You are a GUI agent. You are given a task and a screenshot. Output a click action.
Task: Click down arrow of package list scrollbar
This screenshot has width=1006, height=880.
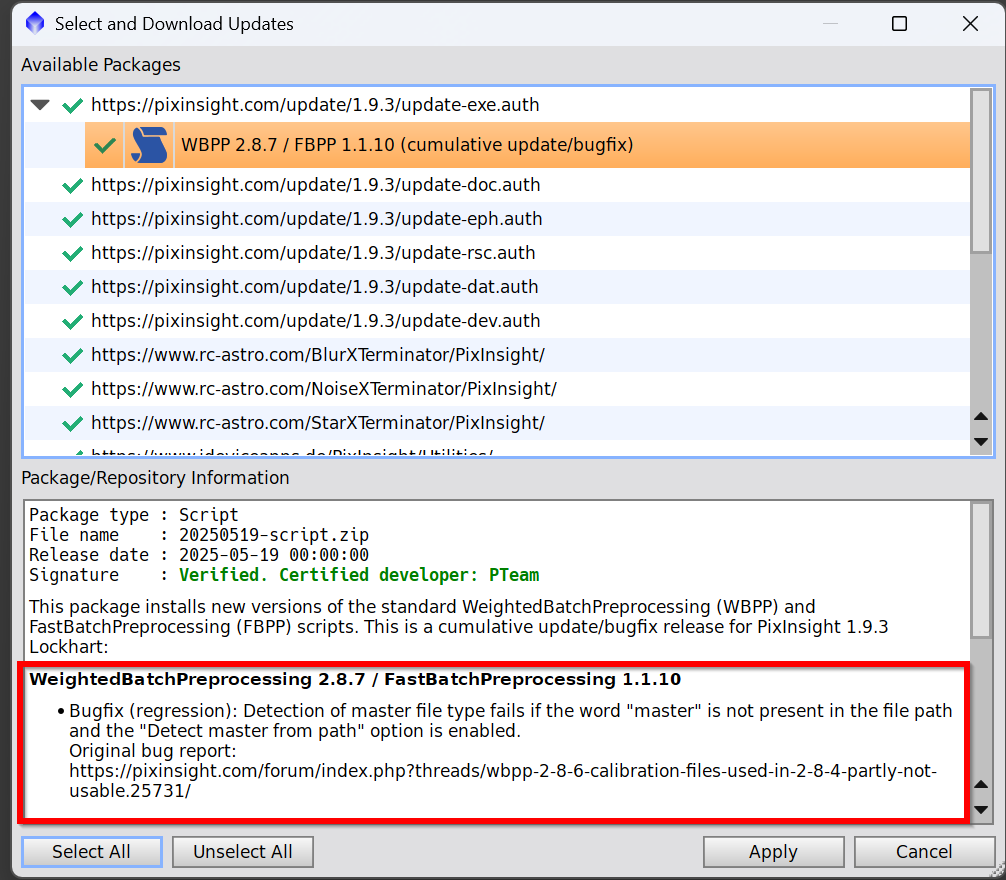(981, 442)
